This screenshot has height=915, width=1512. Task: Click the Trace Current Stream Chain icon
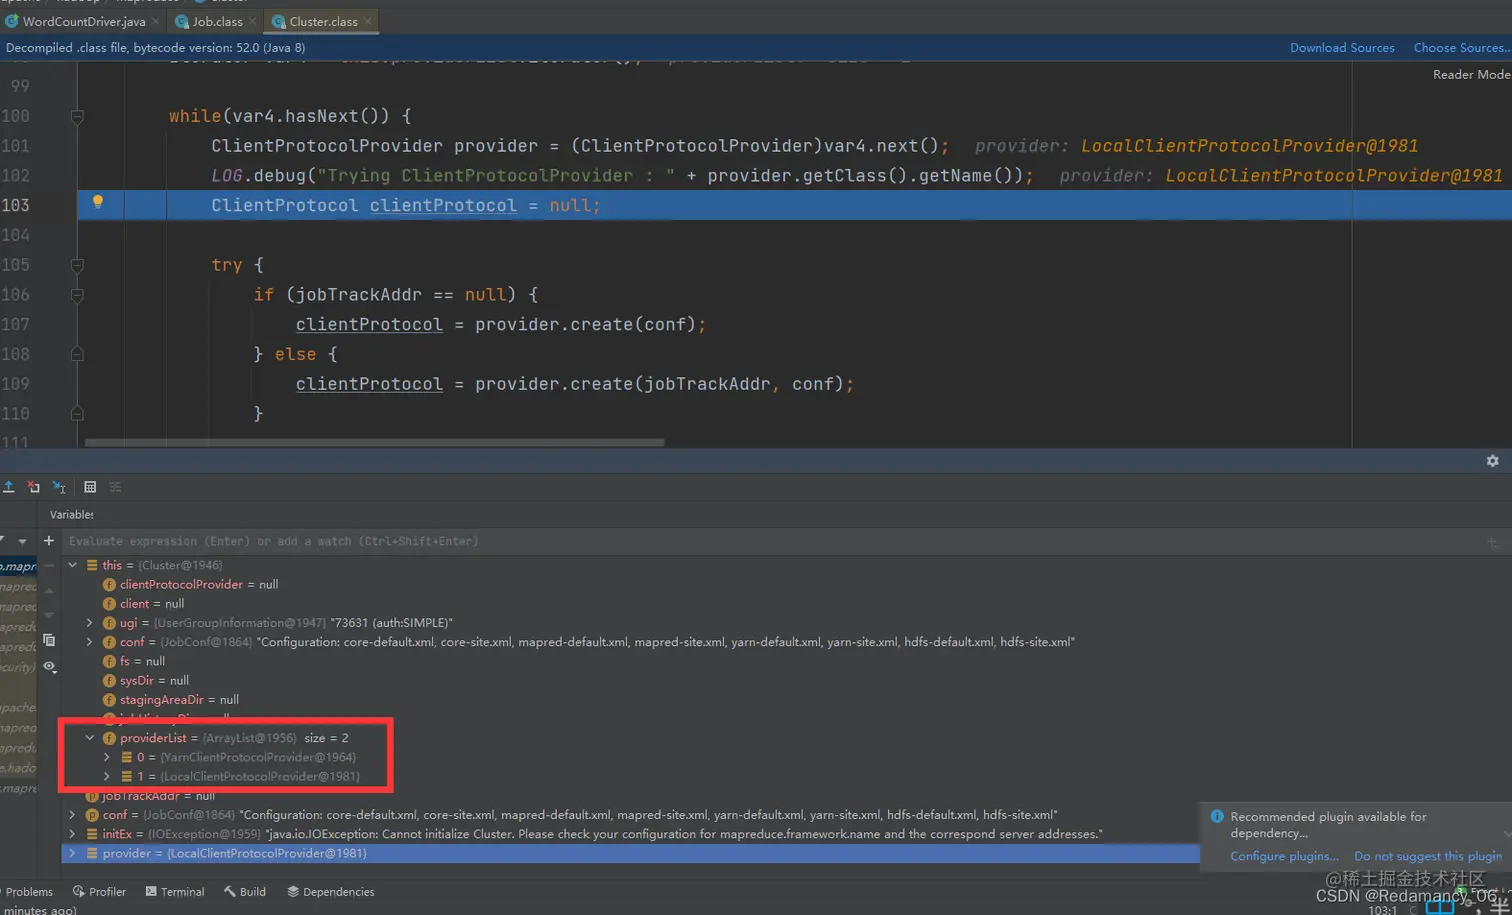(115, 487)
